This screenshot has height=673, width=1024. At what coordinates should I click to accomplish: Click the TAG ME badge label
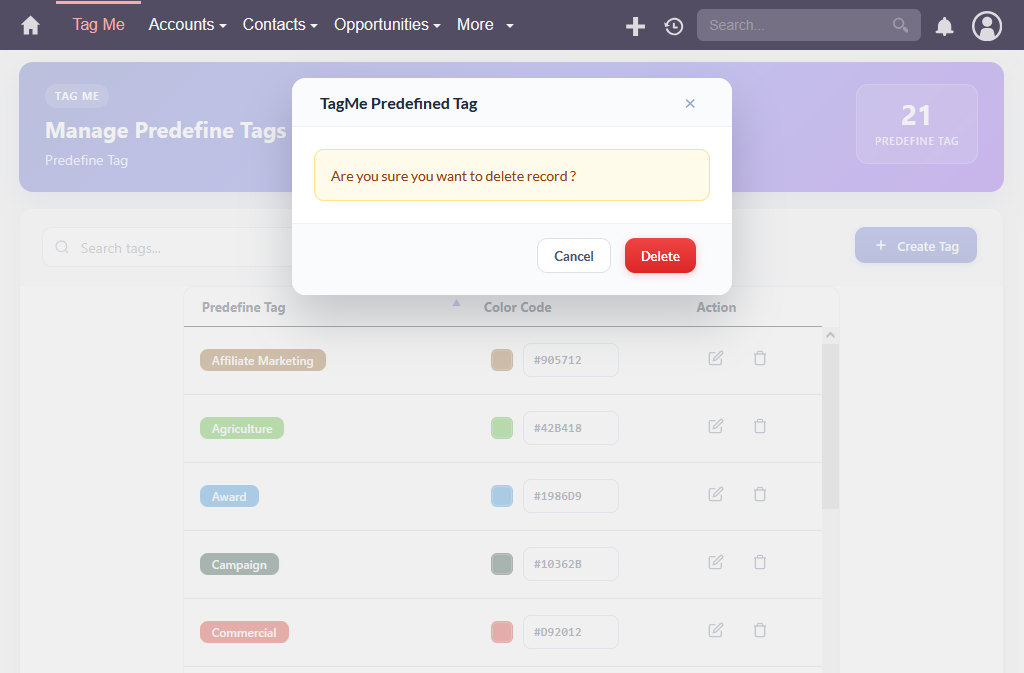[x=77, y=96]
